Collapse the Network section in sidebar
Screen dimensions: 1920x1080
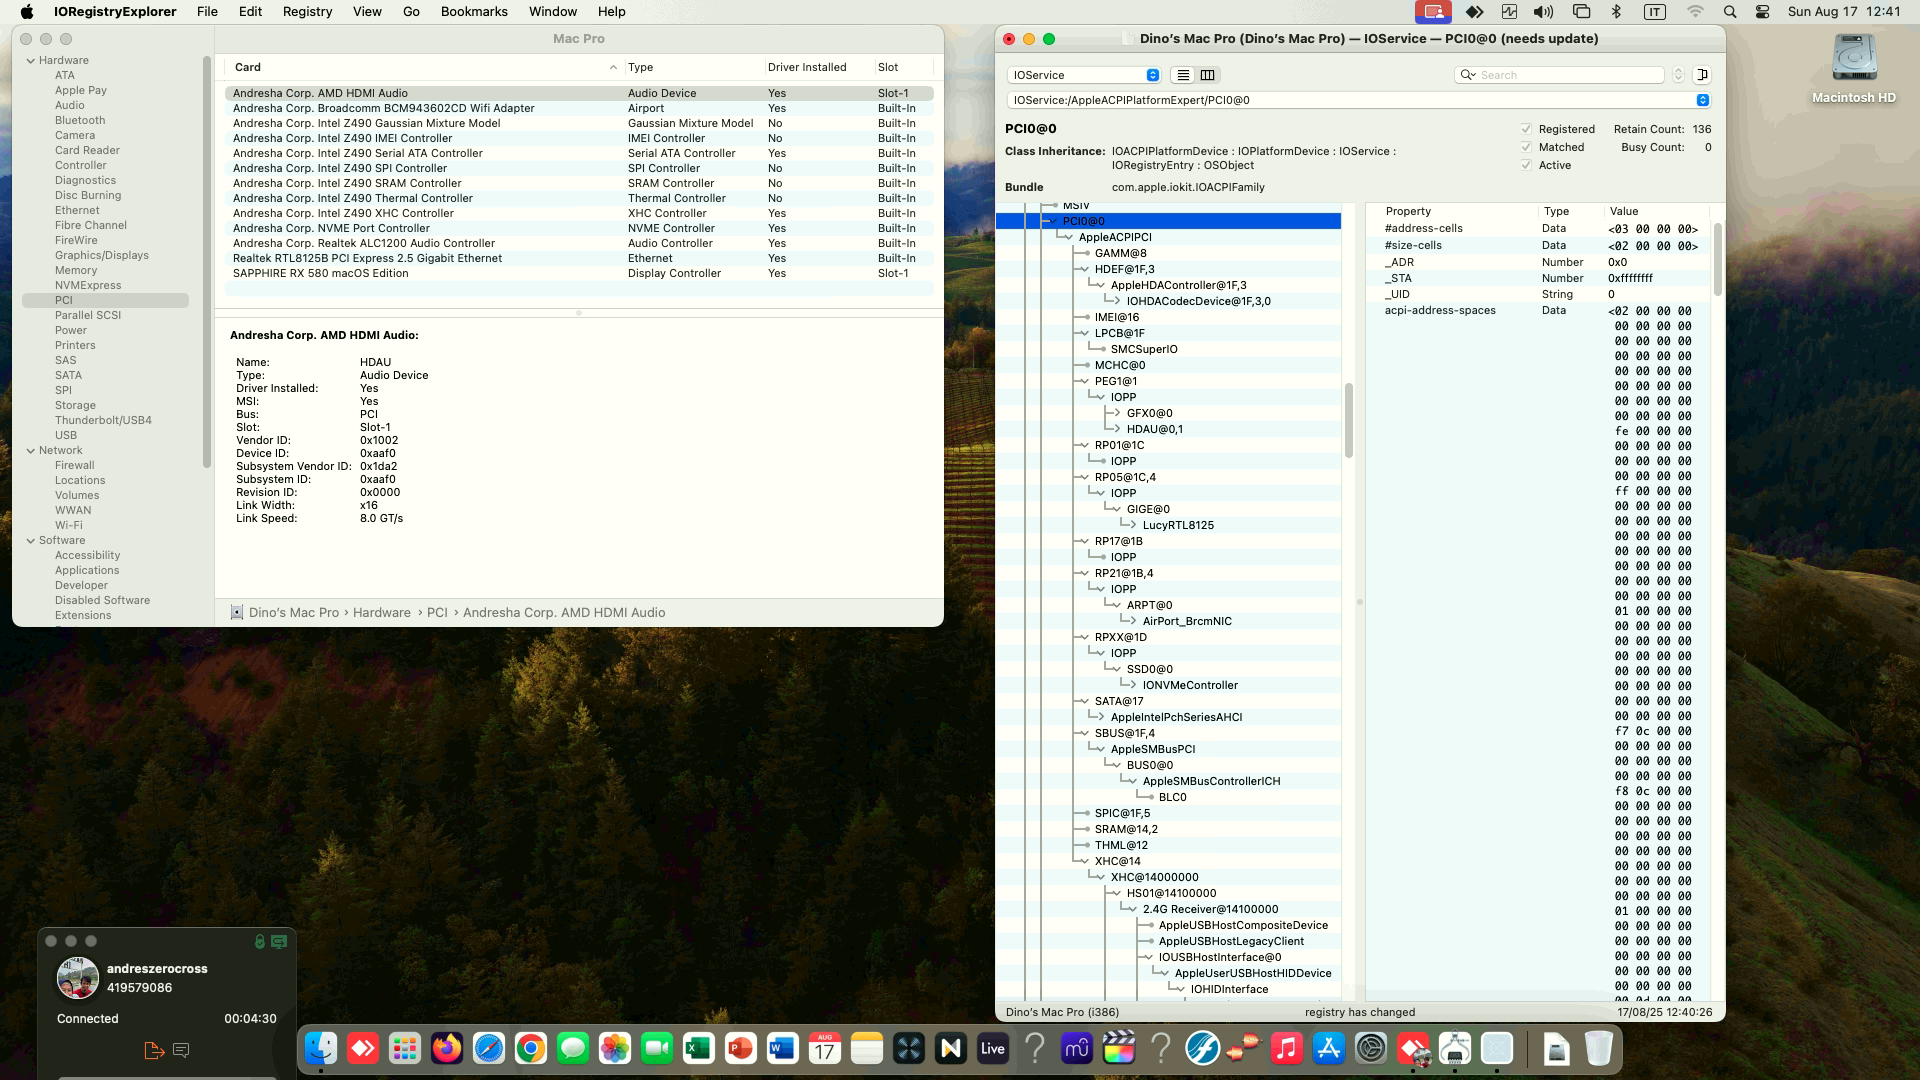(31, 451)
